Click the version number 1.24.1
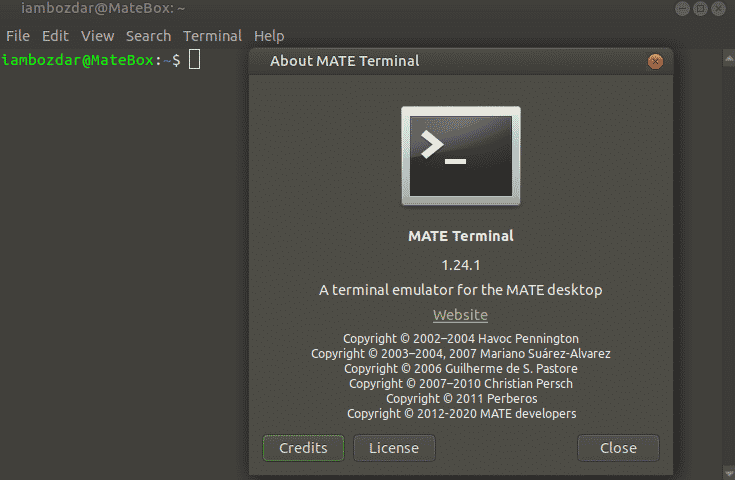 pyautogui.click(x=461, y=265)
